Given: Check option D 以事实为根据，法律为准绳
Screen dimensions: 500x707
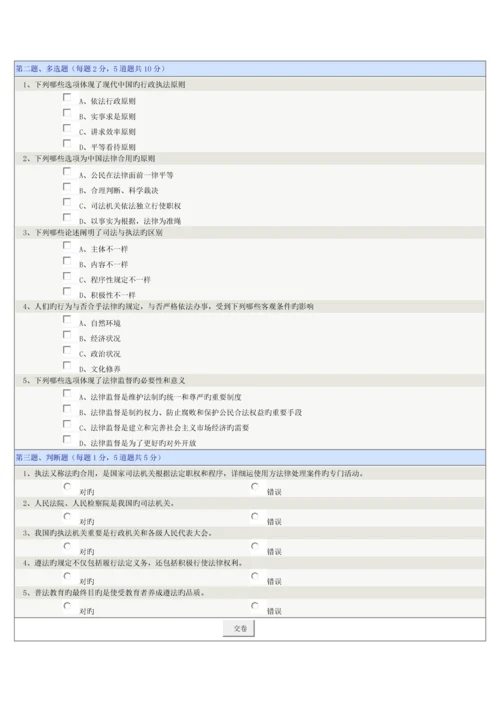Looking at the screenshot, I should [x=67, y=217].
